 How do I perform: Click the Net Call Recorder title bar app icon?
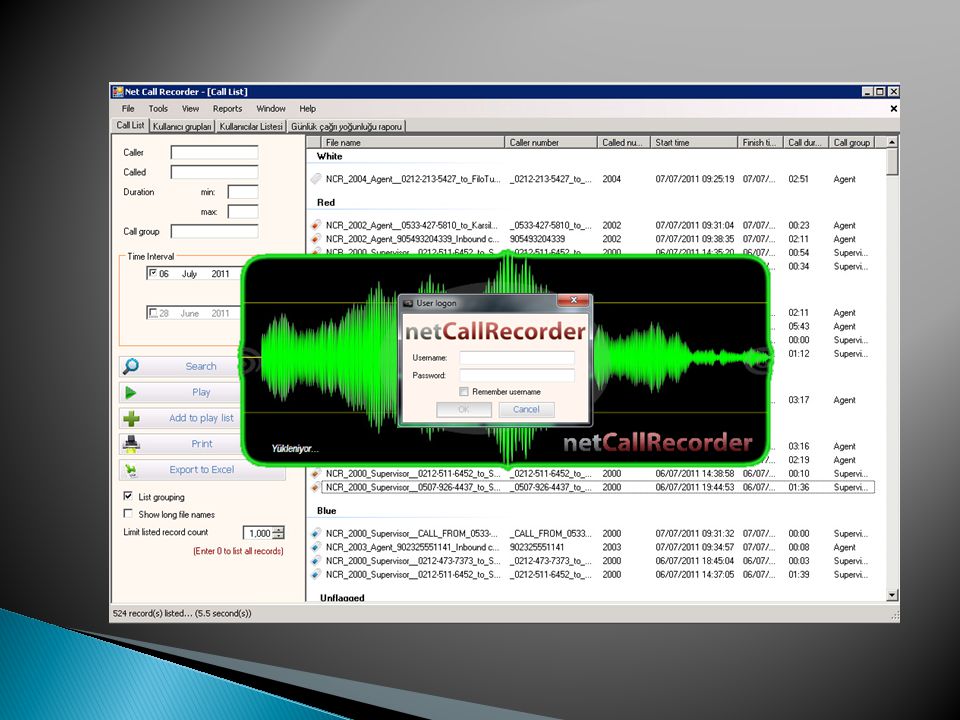pos(118,92)
